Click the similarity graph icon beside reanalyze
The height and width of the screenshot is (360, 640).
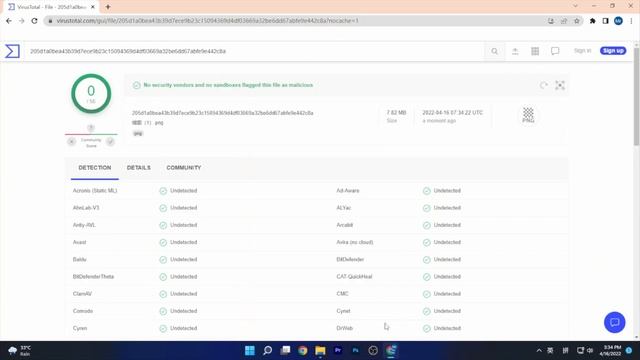[560, 85]
